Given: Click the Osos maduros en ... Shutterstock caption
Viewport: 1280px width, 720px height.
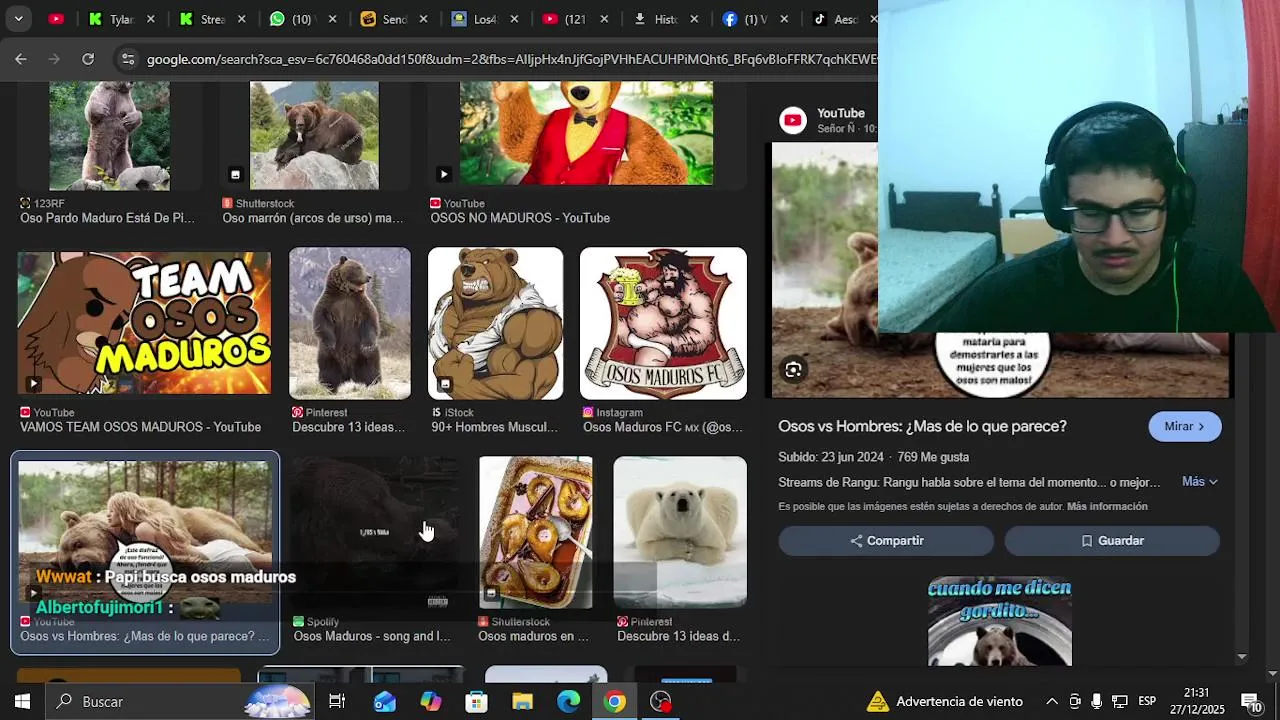Looking at the screenshot, I should click(533, 636).
